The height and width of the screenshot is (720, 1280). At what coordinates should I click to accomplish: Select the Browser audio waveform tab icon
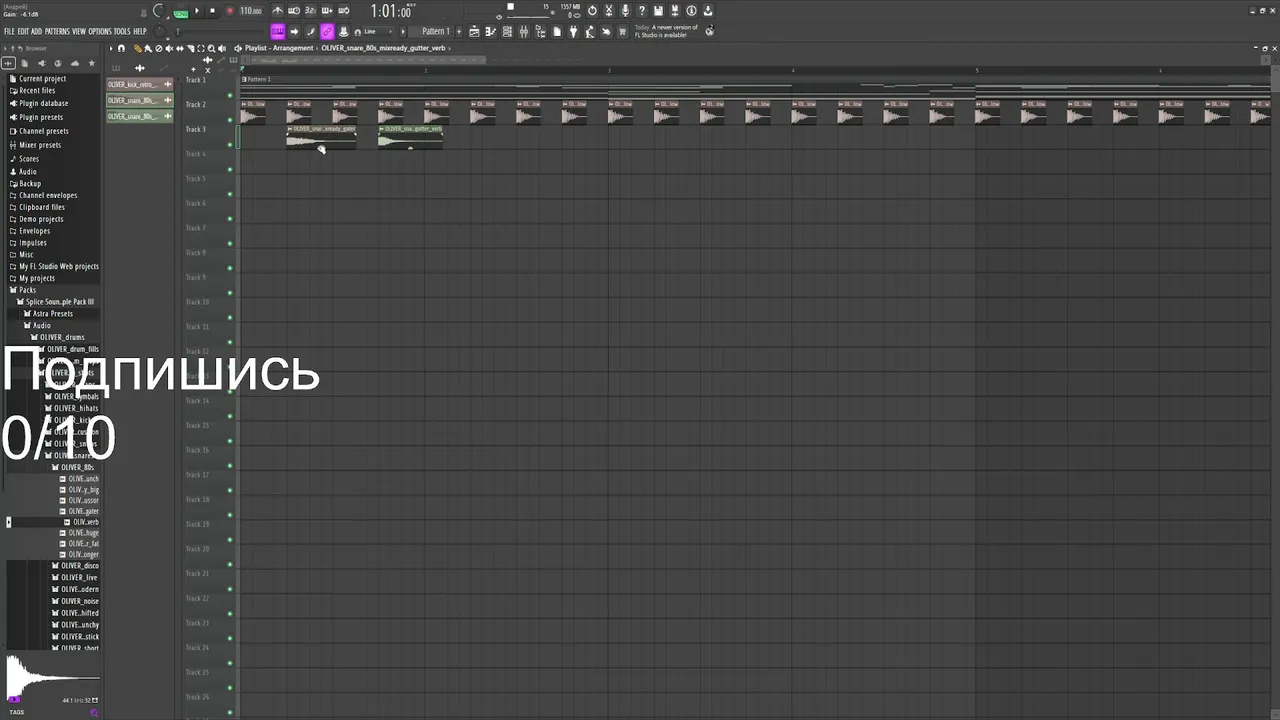pyautogui.click(x=9, y=63)
